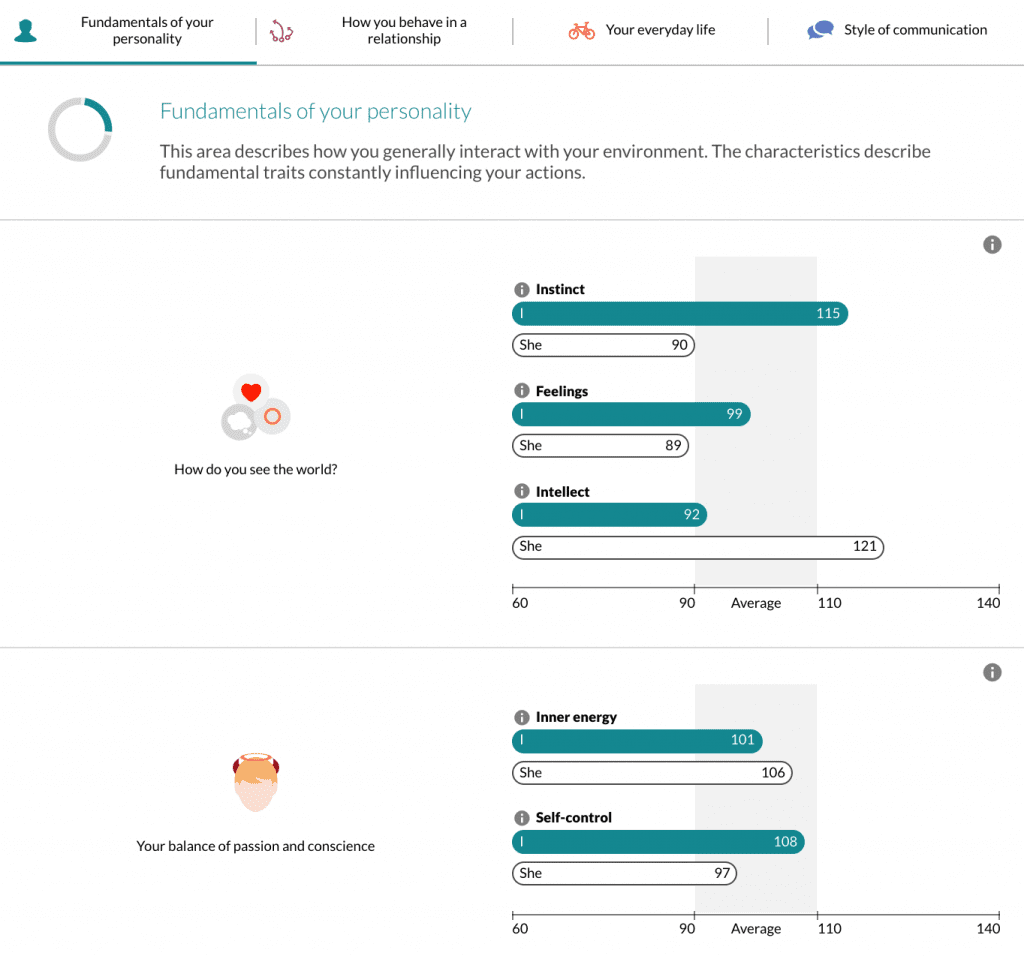Click 'Your balance of passion and conscience' caption
Viewport: 1024px width, 962px height.
255,846
